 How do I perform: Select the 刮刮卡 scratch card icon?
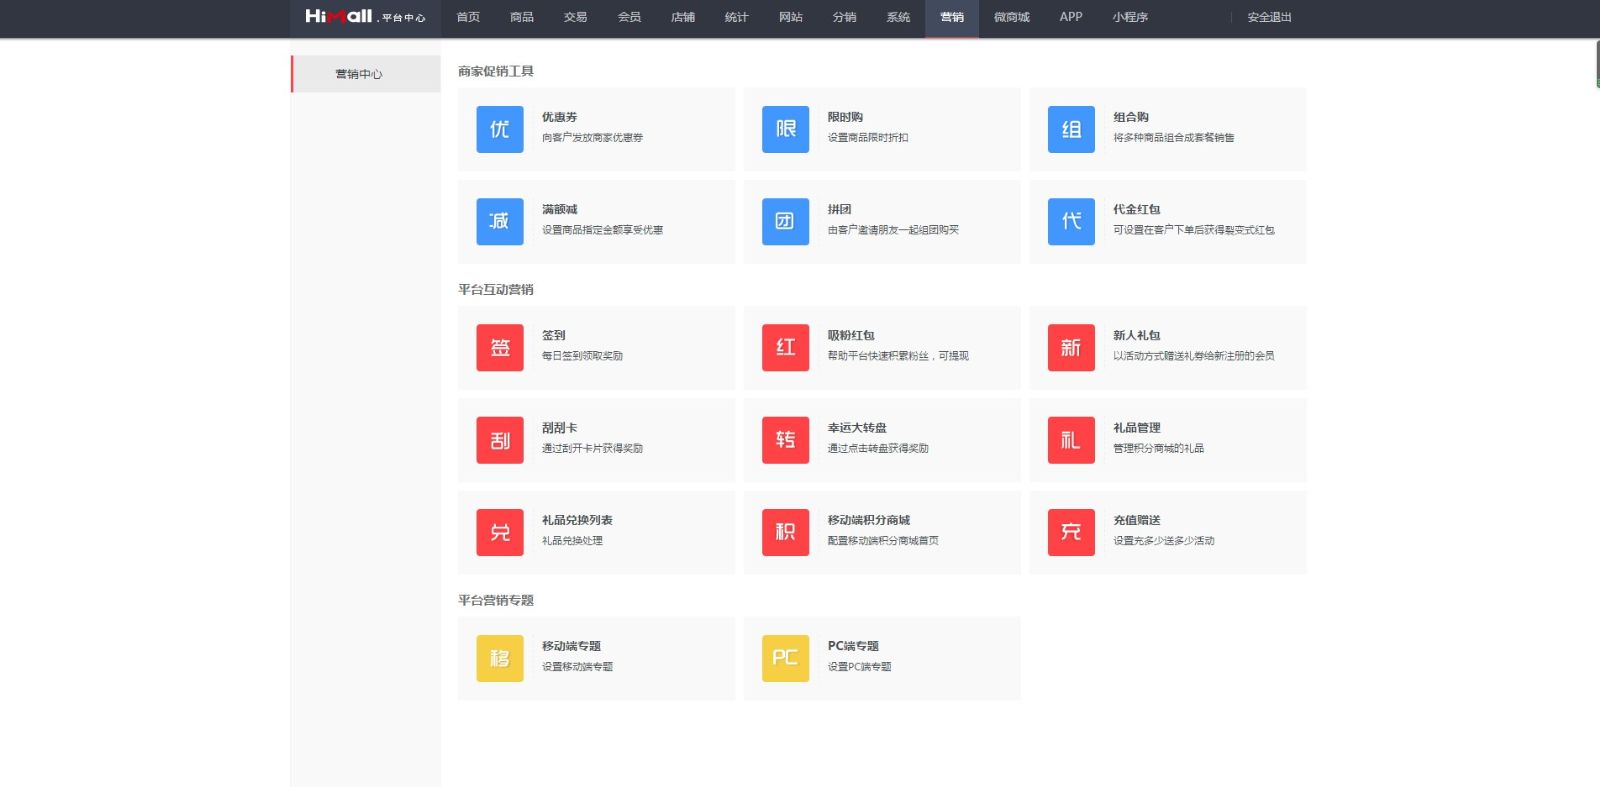click(500, 440)
